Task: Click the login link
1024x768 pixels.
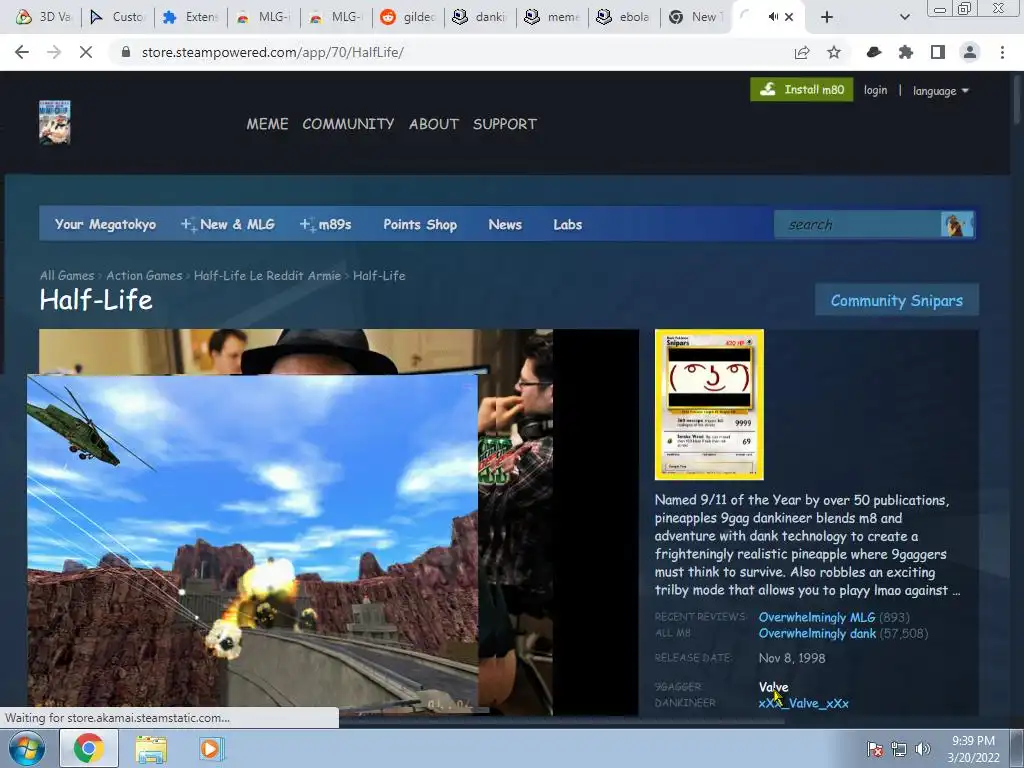Action: tap(875, 90)
